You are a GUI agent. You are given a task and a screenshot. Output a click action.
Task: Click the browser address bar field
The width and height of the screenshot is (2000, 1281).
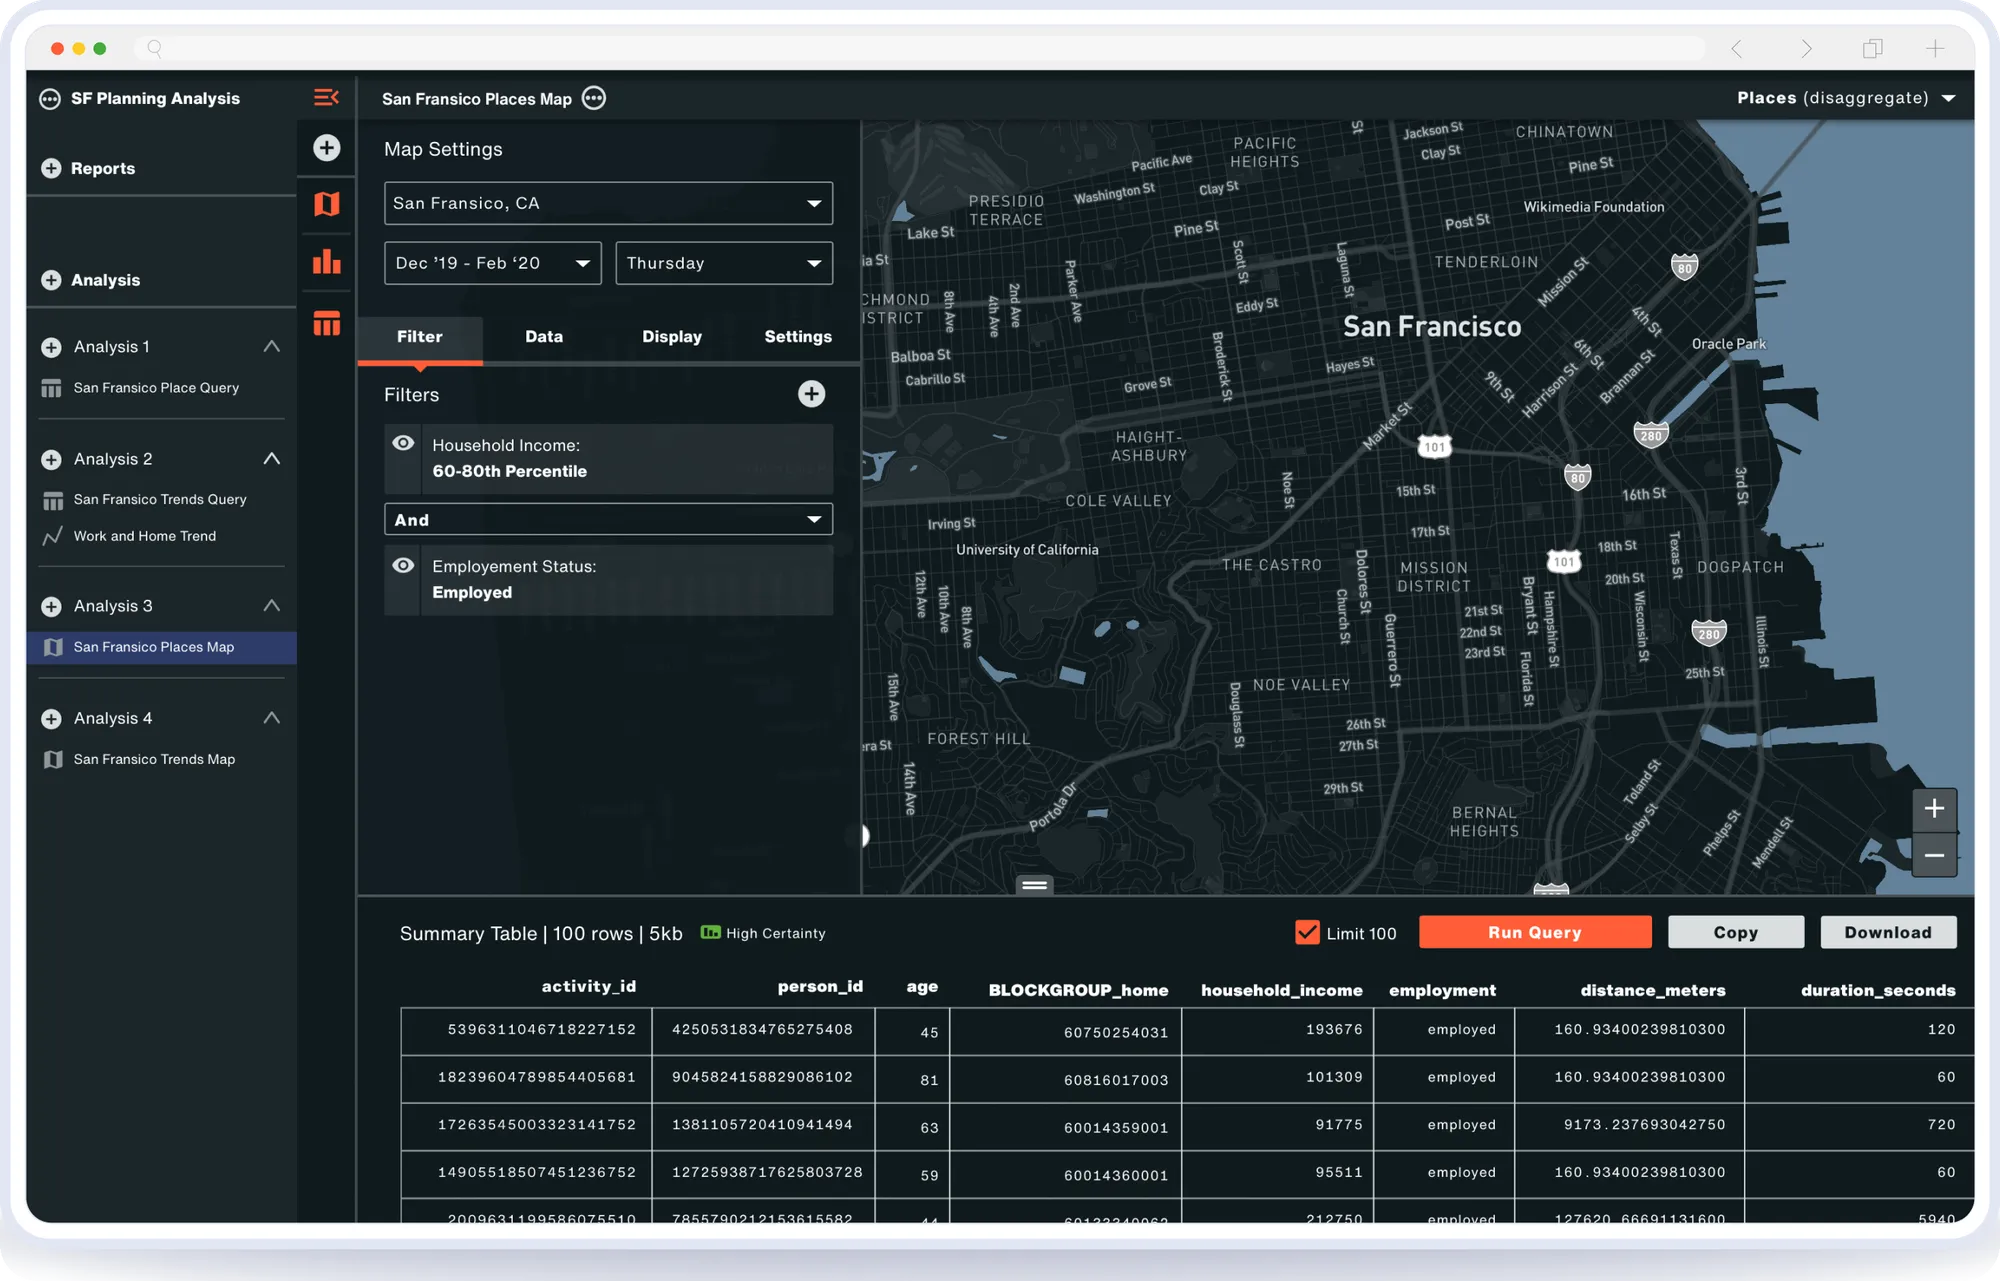point(920,48)
